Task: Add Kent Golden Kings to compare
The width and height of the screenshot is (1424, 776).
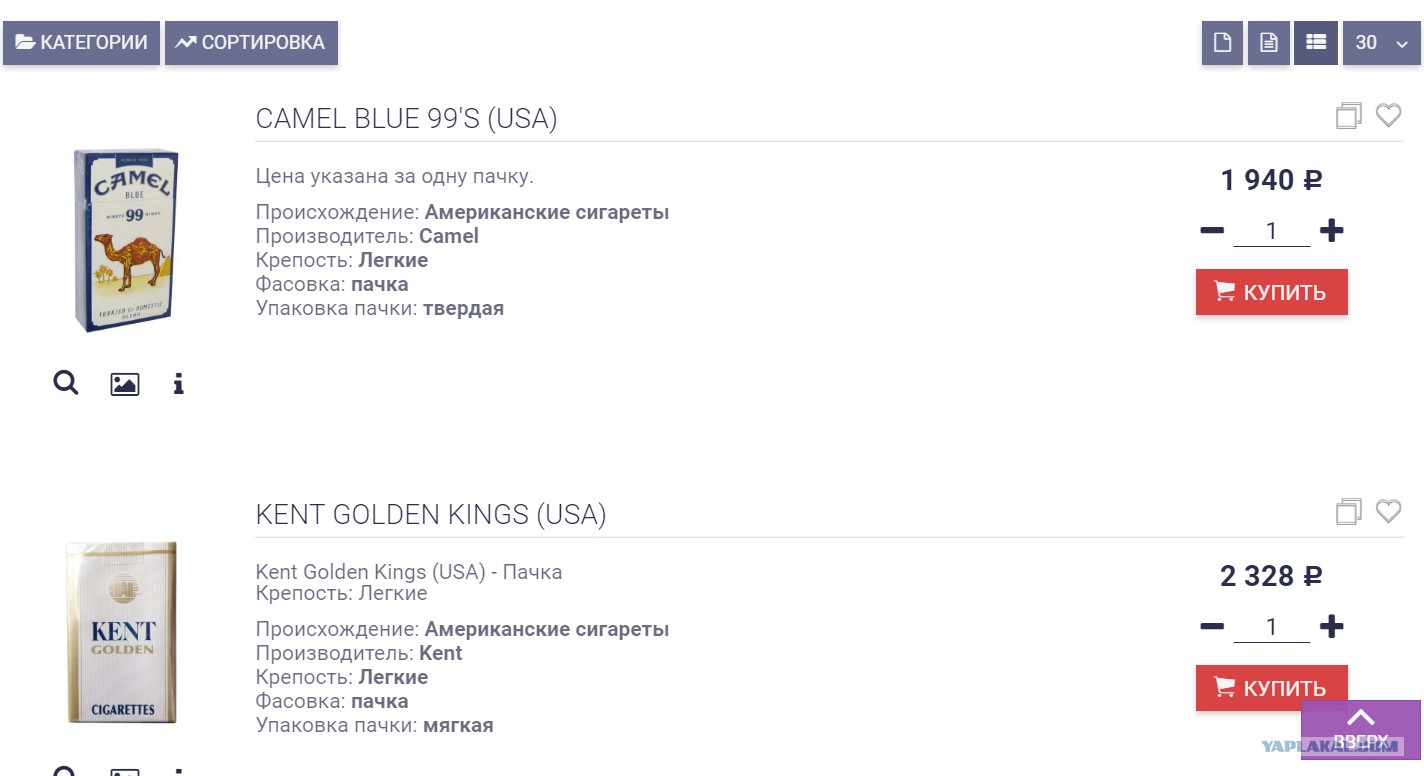Action: click(x=1349, y=512)
